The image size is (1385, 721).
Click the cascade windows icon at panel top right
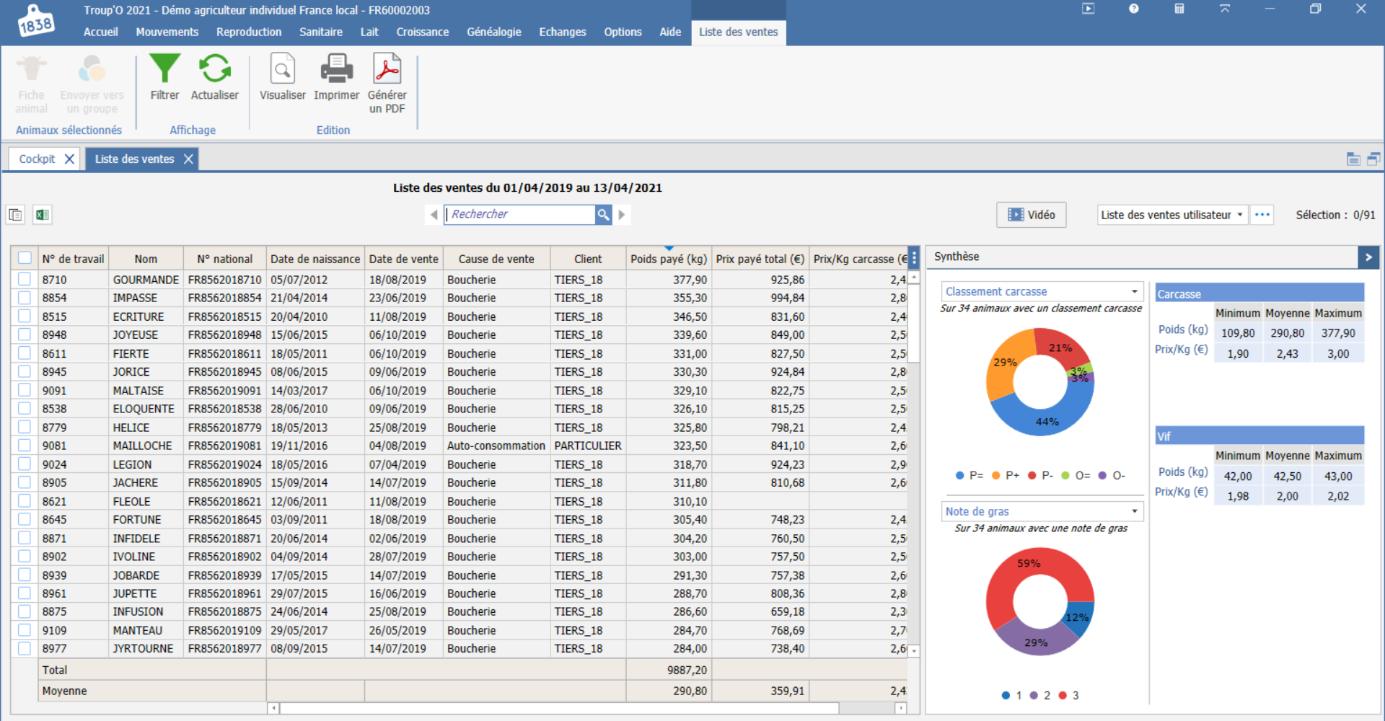click(x=1374, y=158)
